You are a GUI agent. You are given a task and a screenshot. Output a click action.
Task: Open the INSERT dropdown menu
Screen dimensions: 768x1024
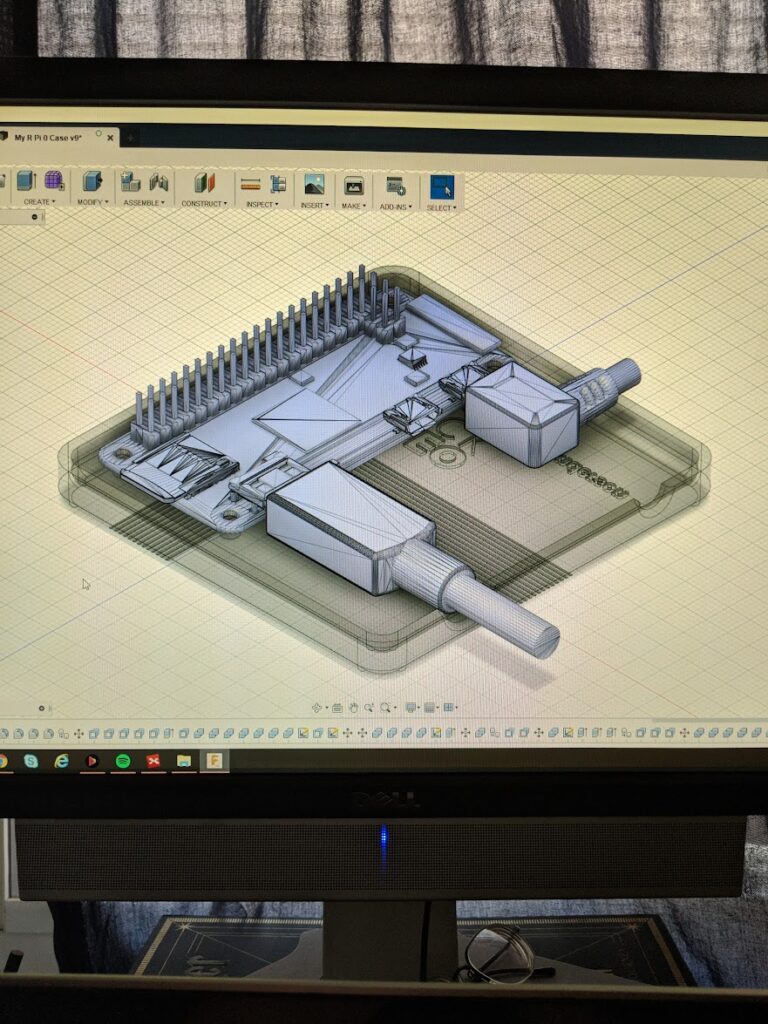(x=314, y=205)
